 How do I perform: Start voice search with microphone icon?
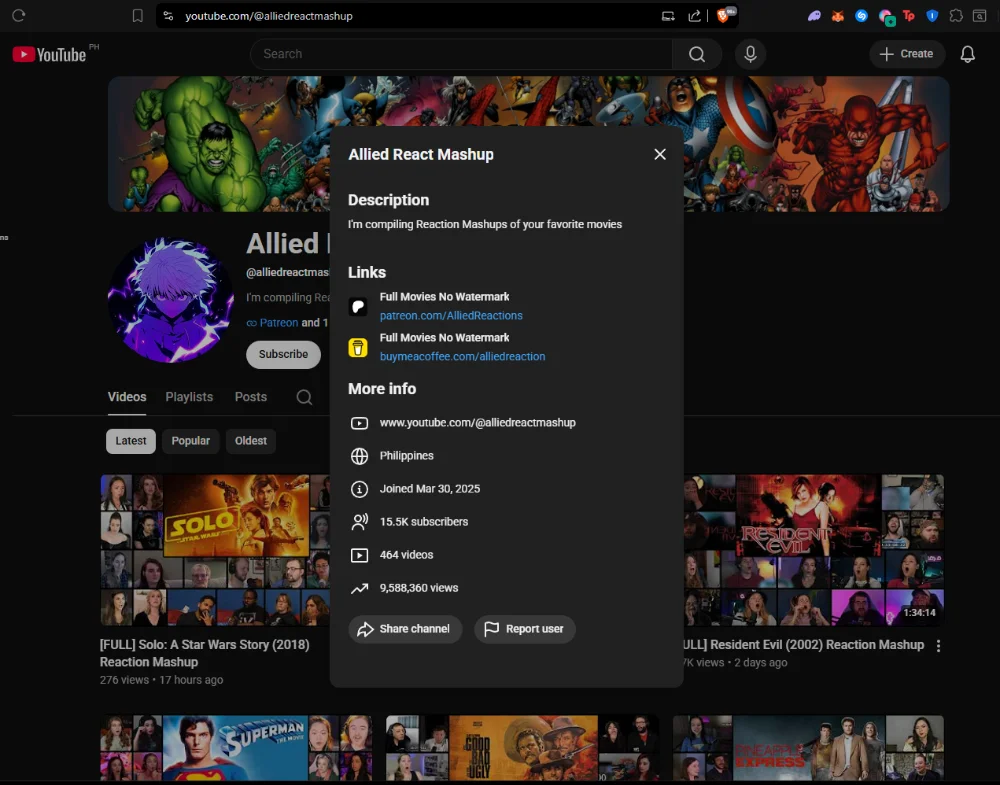tap(750, 54)
